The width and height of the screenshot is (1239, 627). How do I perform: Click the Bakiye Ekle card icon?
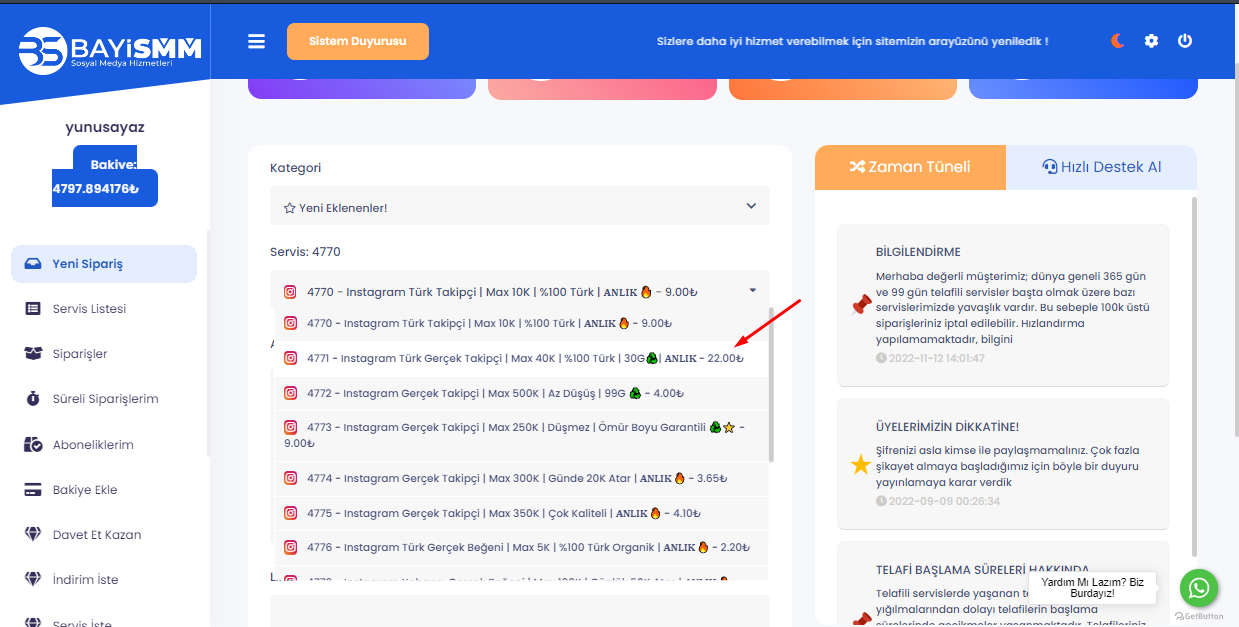click(x=33, y=490)
